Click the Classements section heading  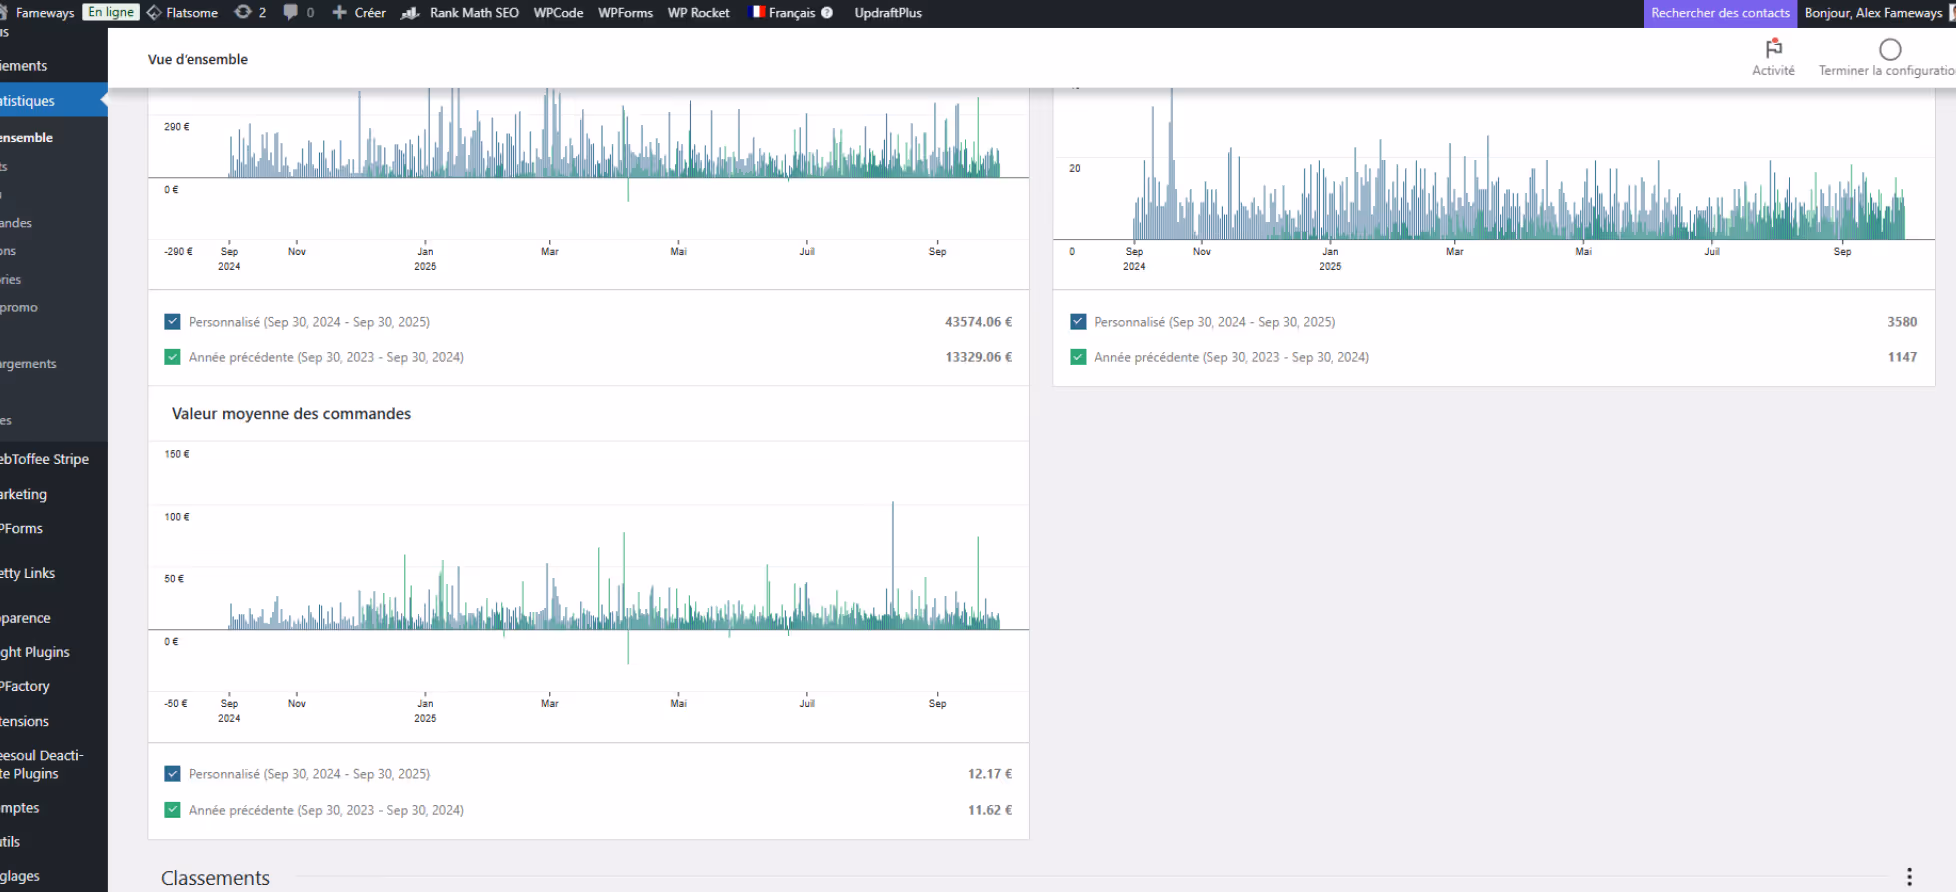click(215, 877)
